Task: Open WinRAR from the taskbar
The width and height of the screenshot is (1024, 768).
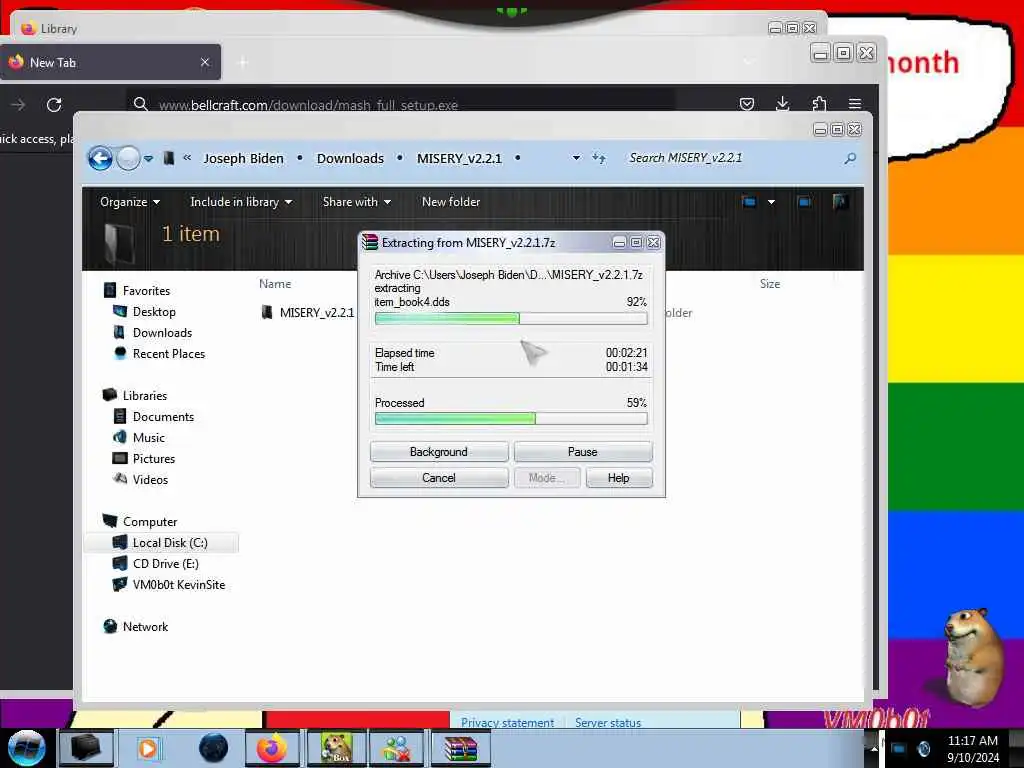Action: tap(461, 748)
